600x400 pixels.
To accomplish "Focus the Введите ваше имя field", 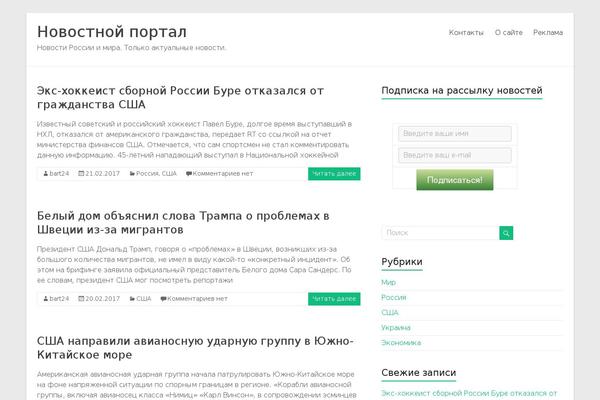I will pos(455,134).
